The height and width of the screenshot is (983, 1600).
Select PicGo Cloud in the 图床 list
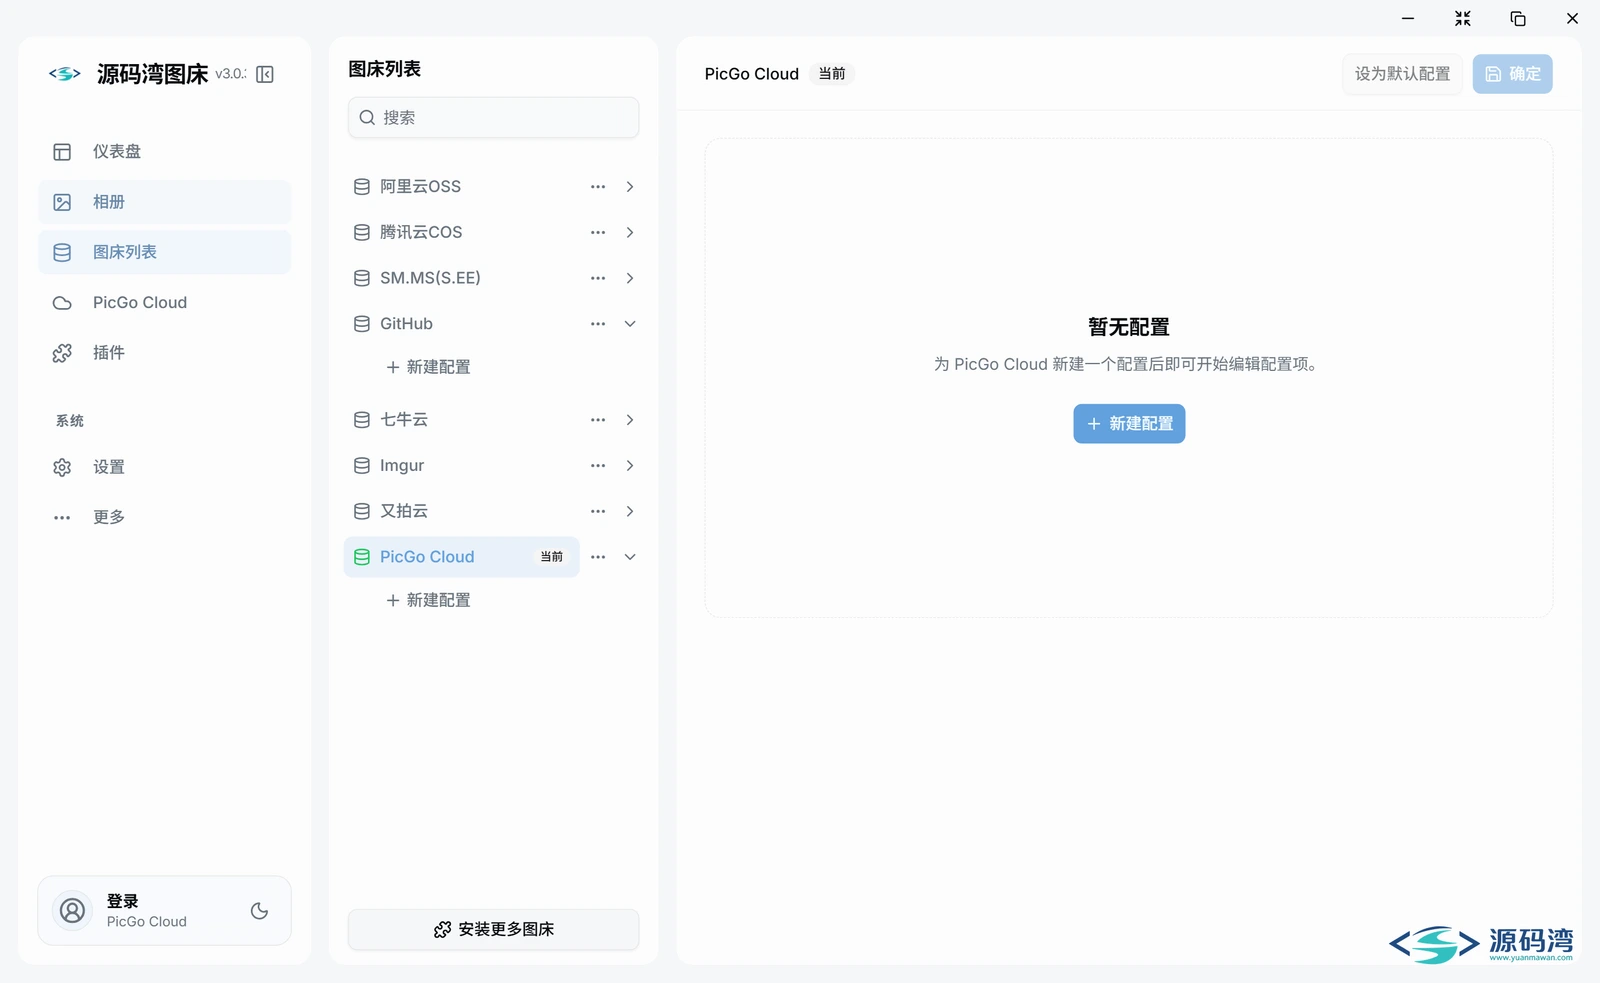461,557
